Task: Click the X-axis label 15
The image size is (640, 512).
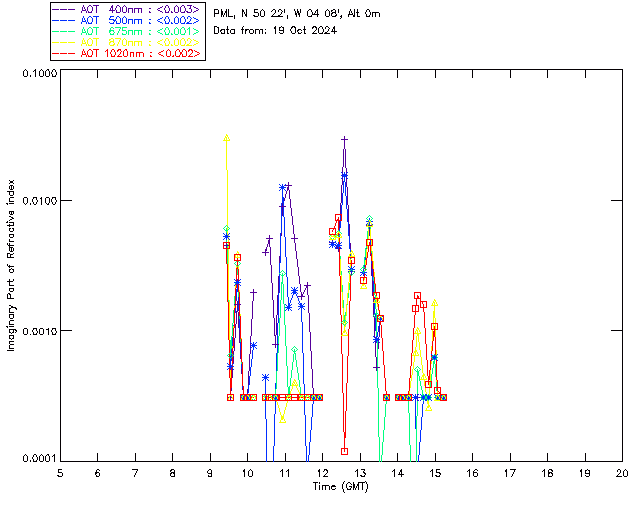Action: point(435,473)
